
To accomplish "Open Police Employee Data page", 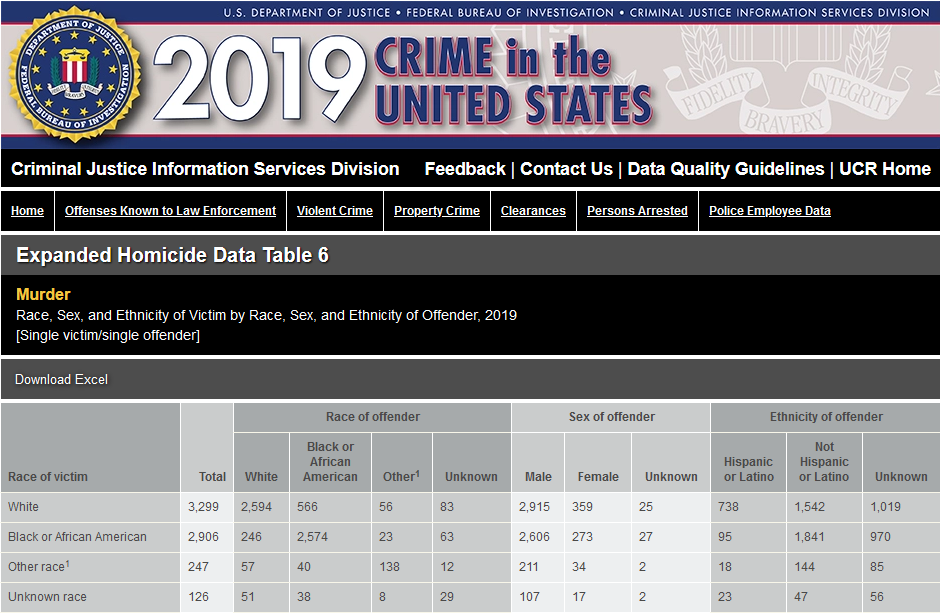I will [x=769, y=211].
